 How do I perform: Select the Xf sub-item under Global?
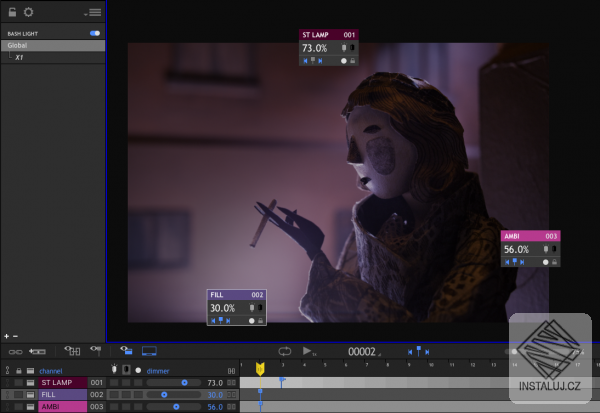[19, 57]
